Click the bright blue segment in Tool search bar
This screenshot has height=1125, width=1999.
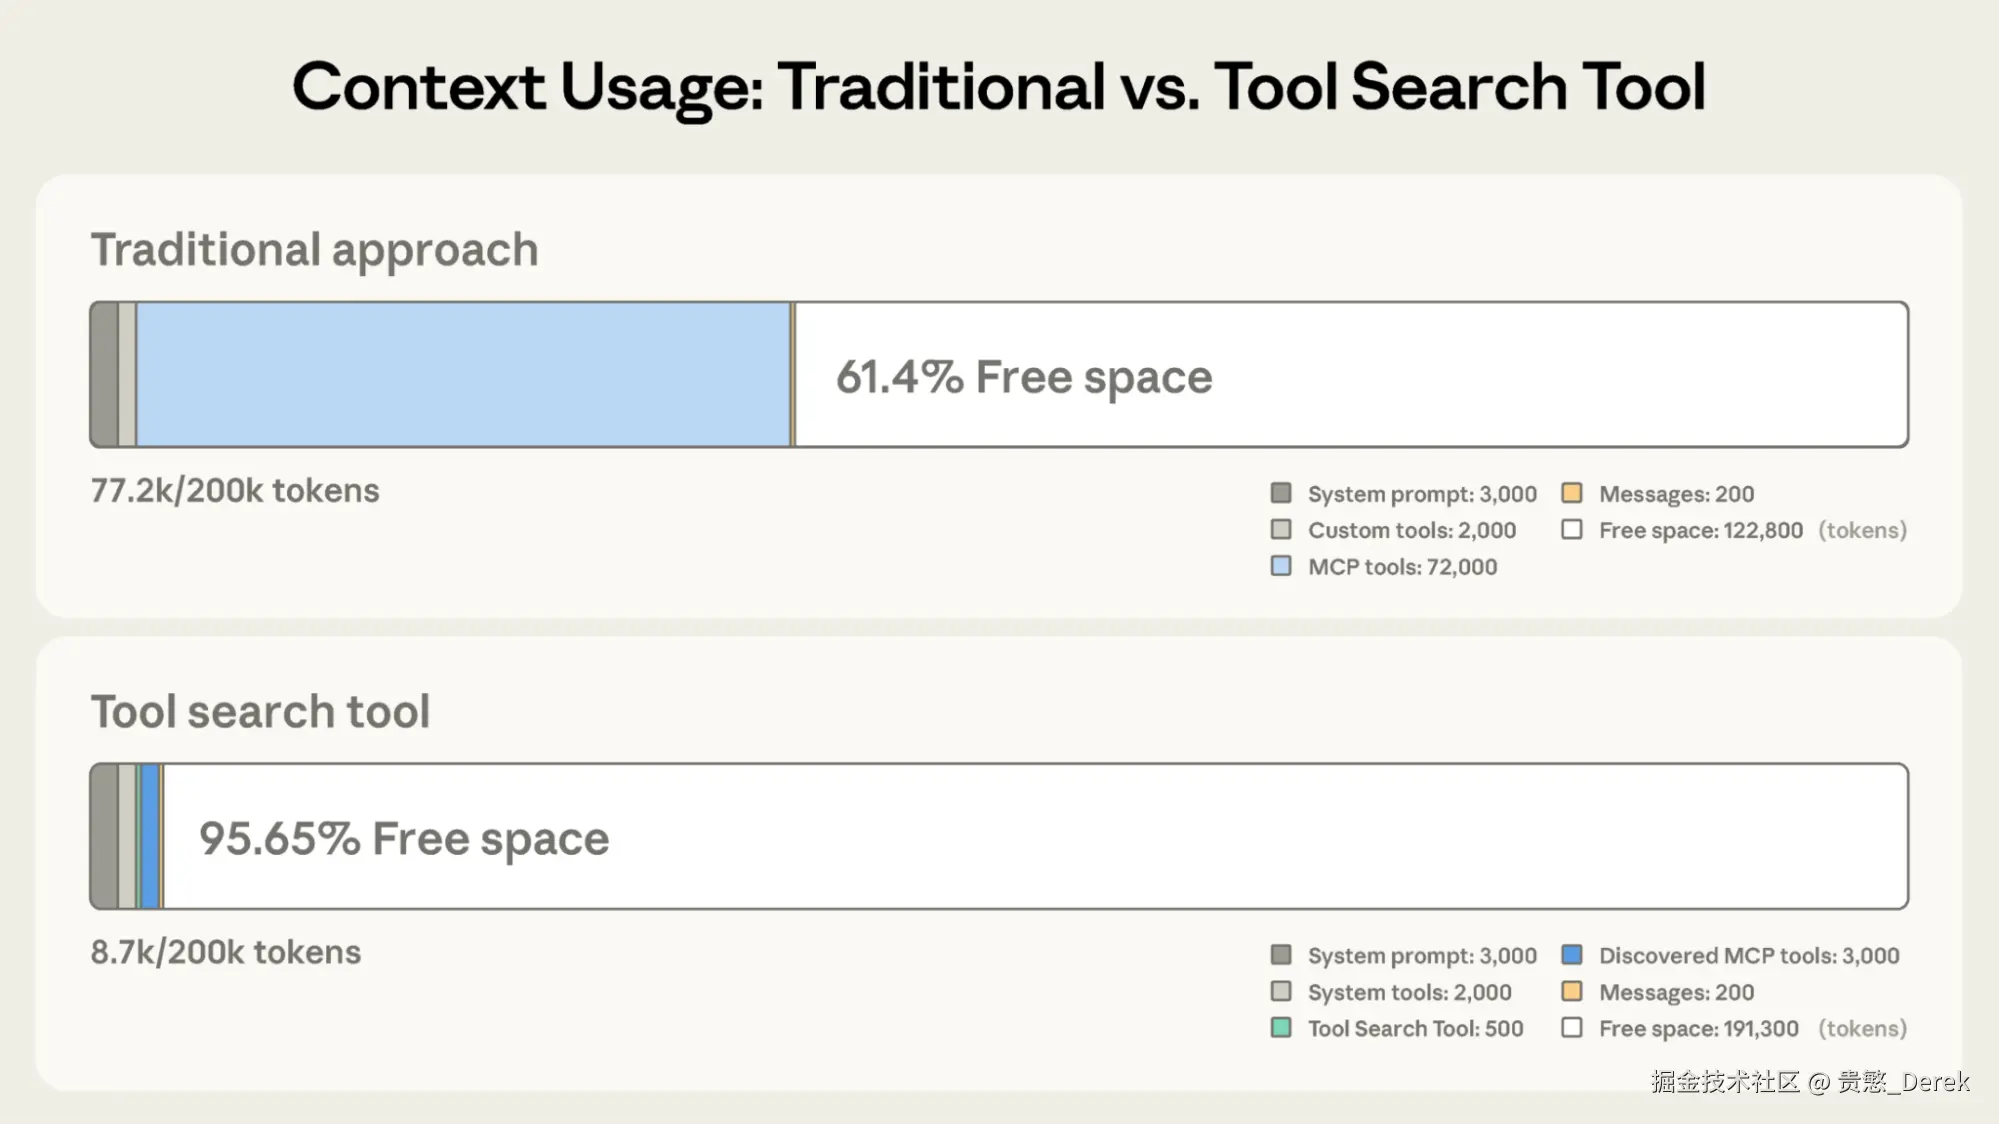150,837
